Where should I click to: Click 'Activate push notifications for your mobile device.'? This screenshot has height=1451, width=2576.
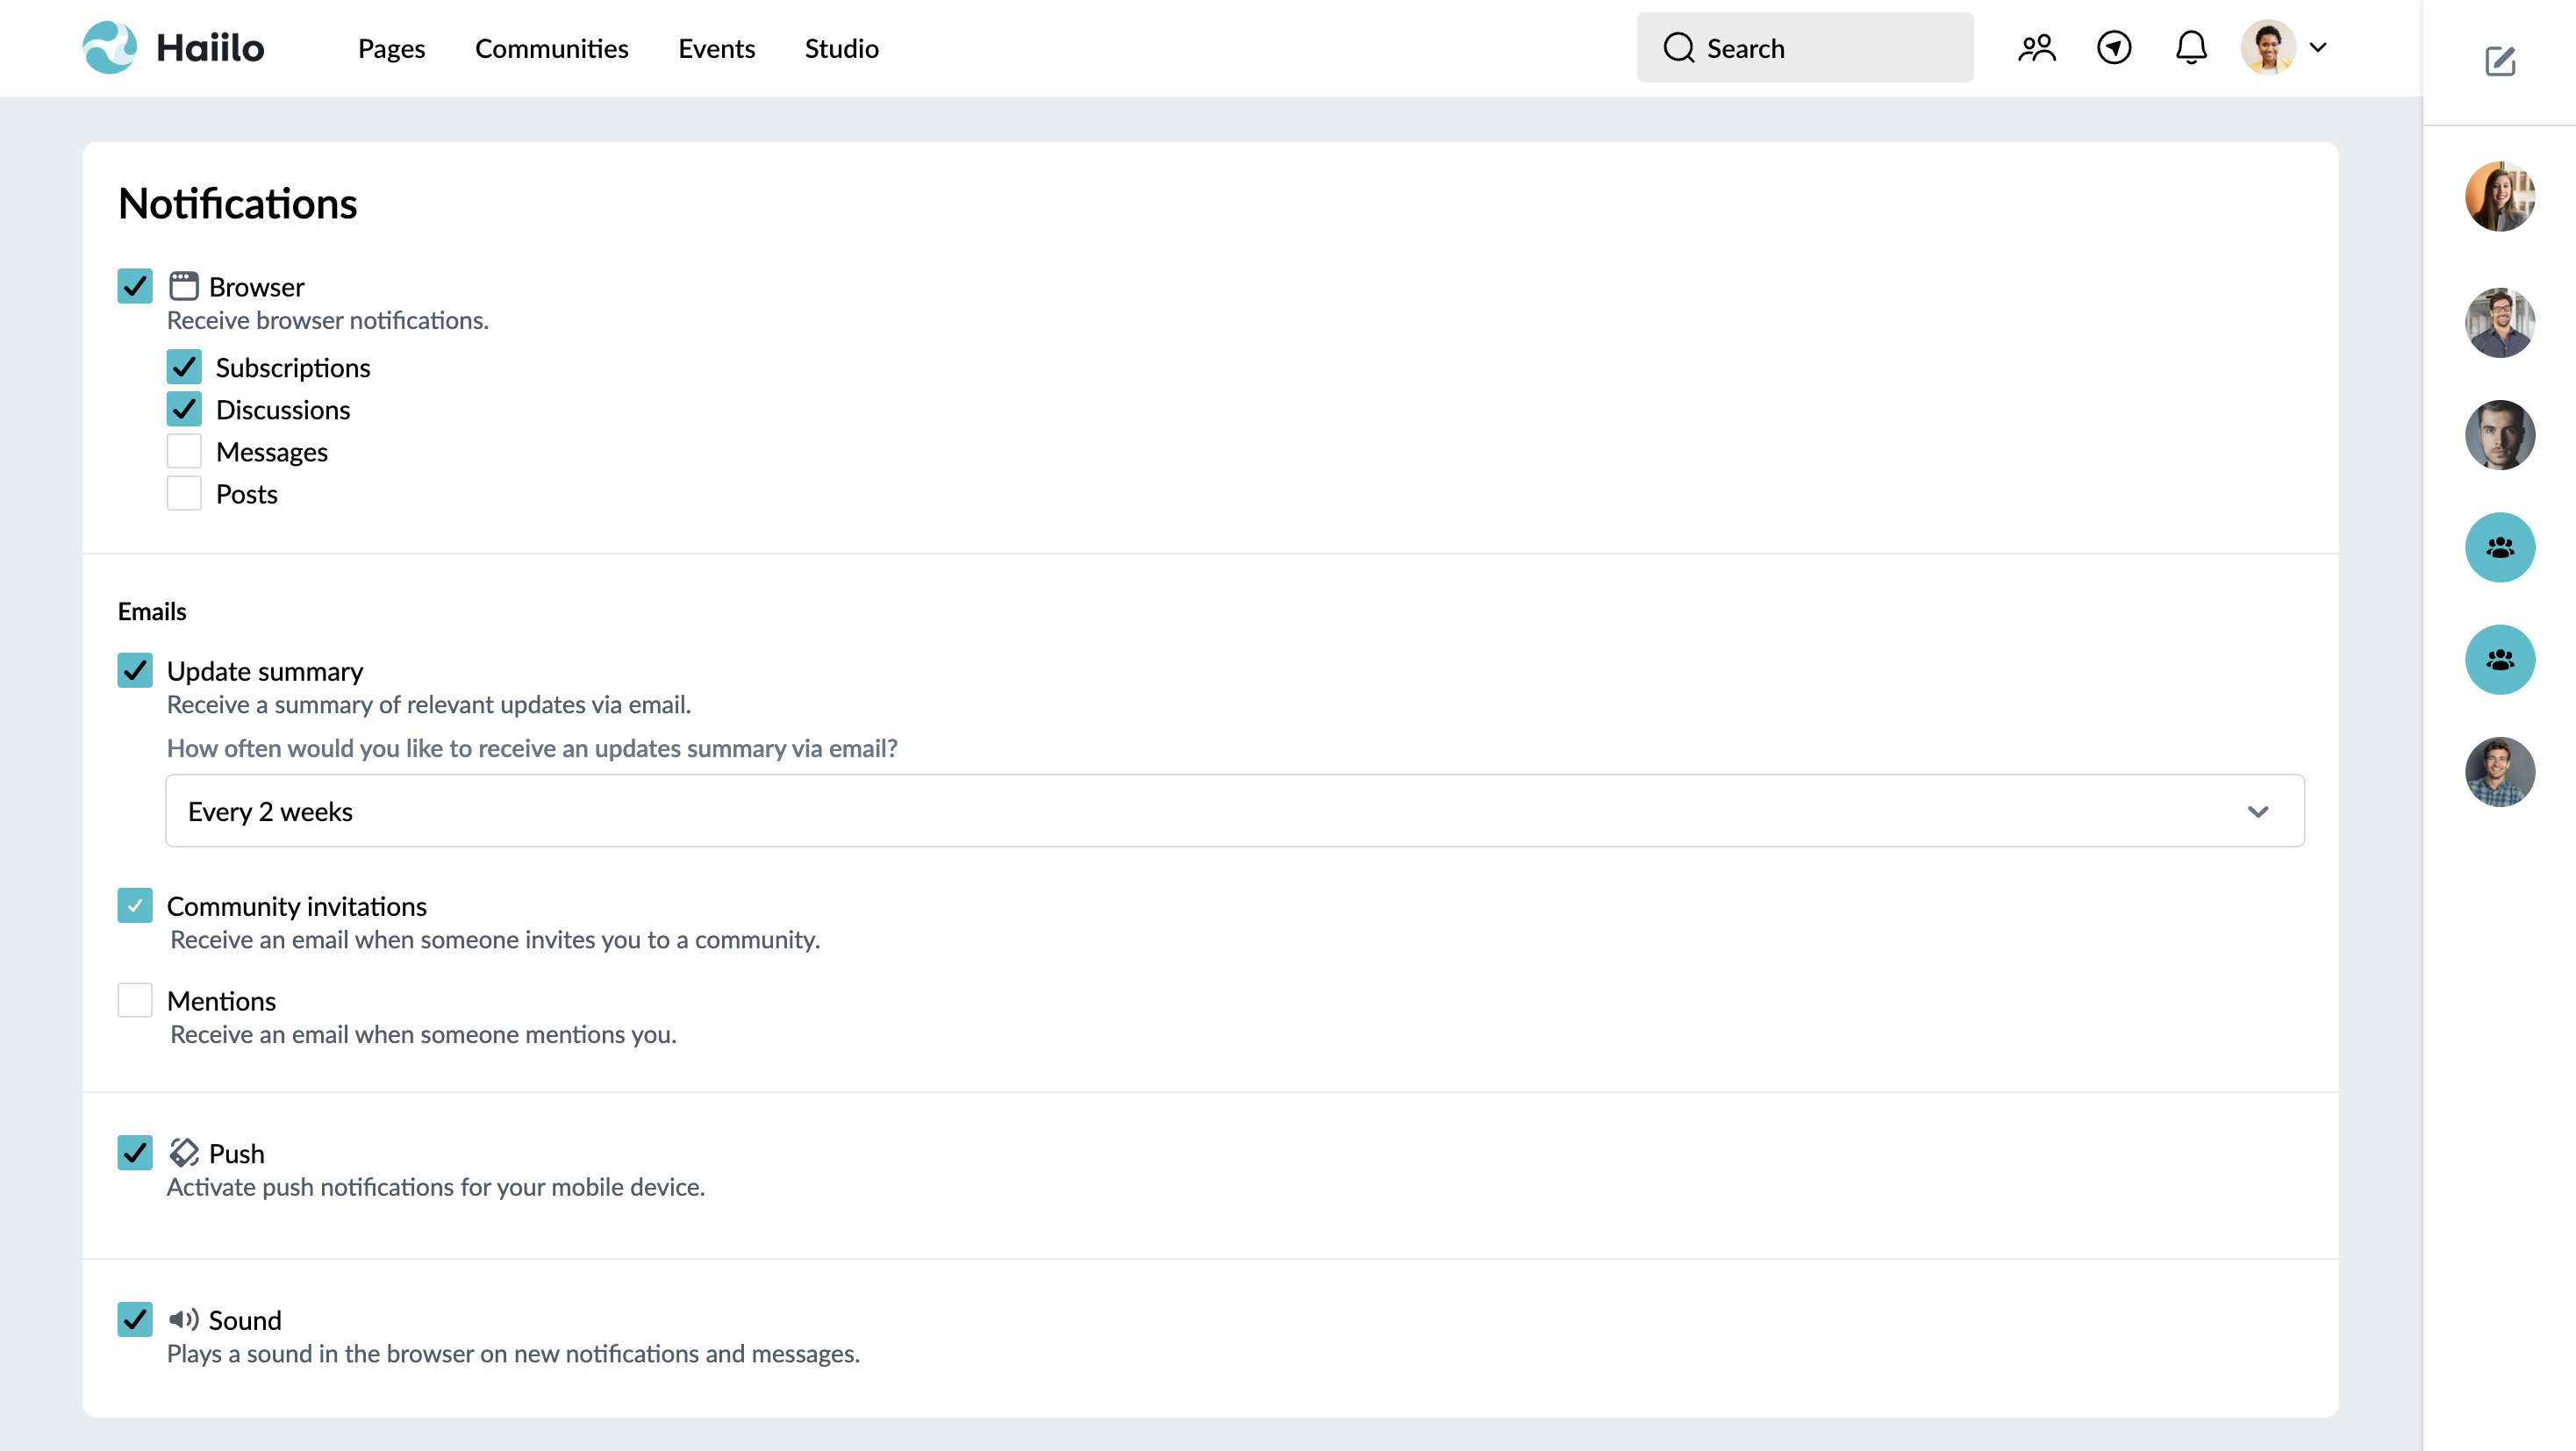pos(436,1187)
